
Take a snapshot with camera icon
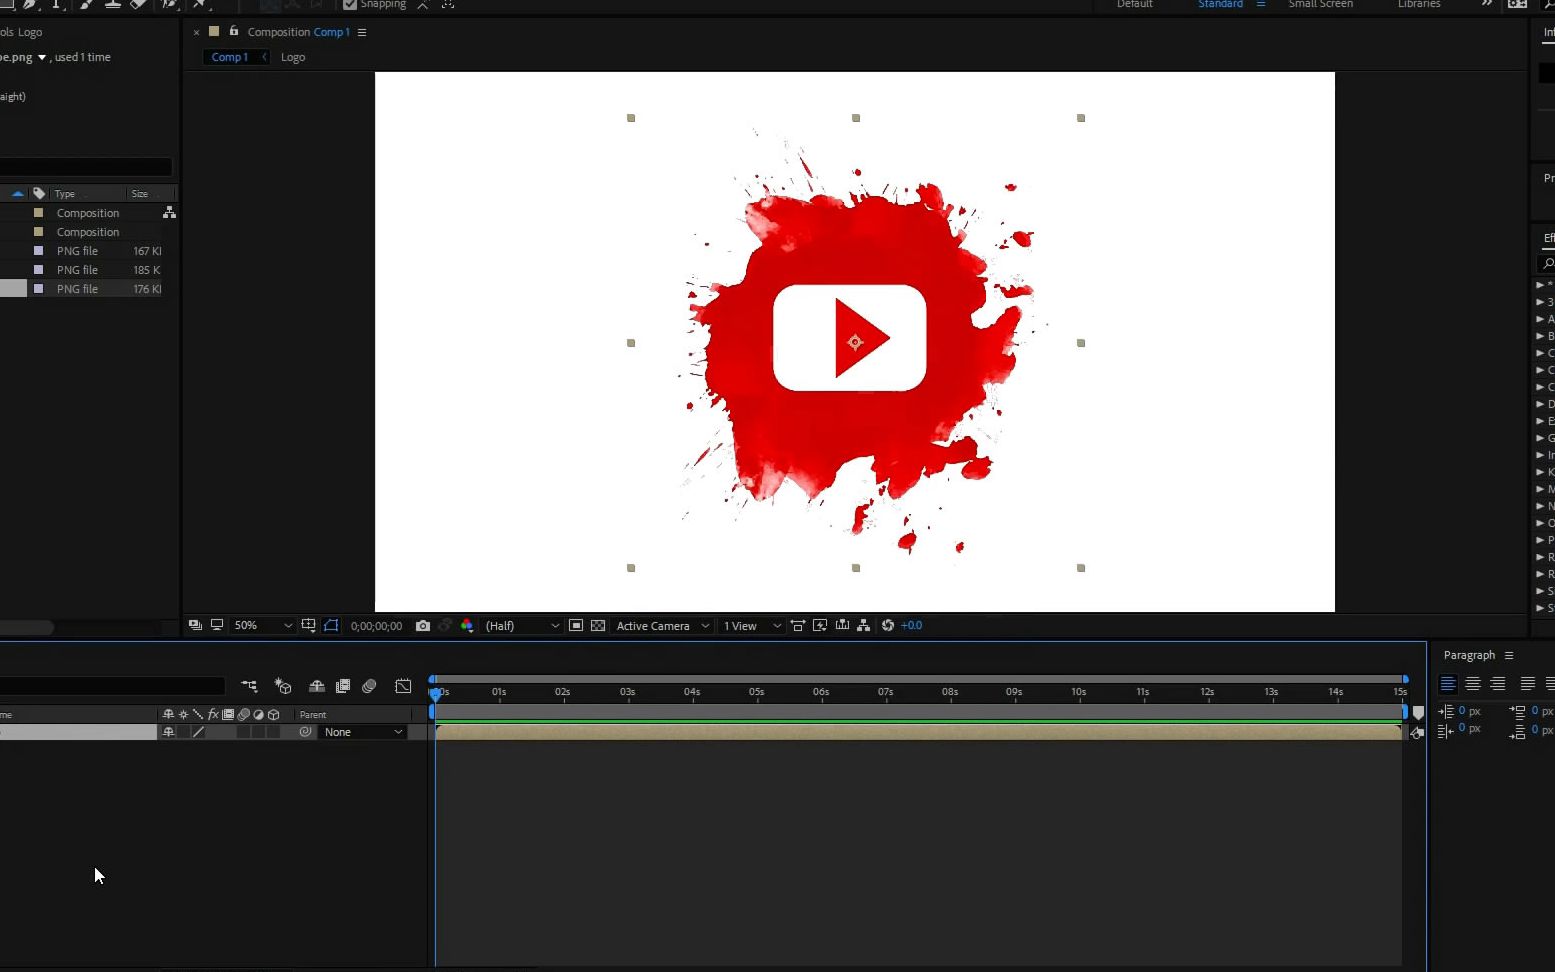pyautogui.click(x=423, y=625)
